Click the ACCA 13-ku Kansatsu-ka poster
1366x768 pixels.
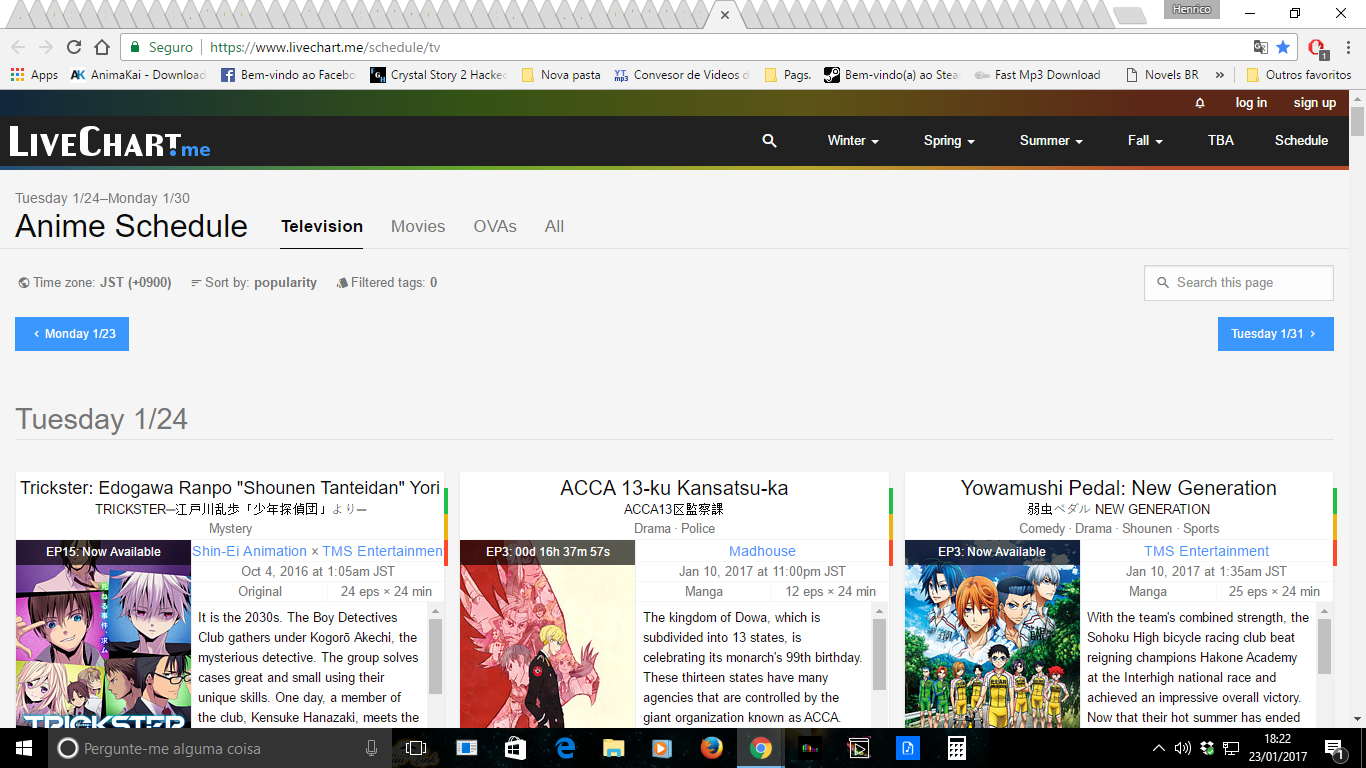click(547, 650)
